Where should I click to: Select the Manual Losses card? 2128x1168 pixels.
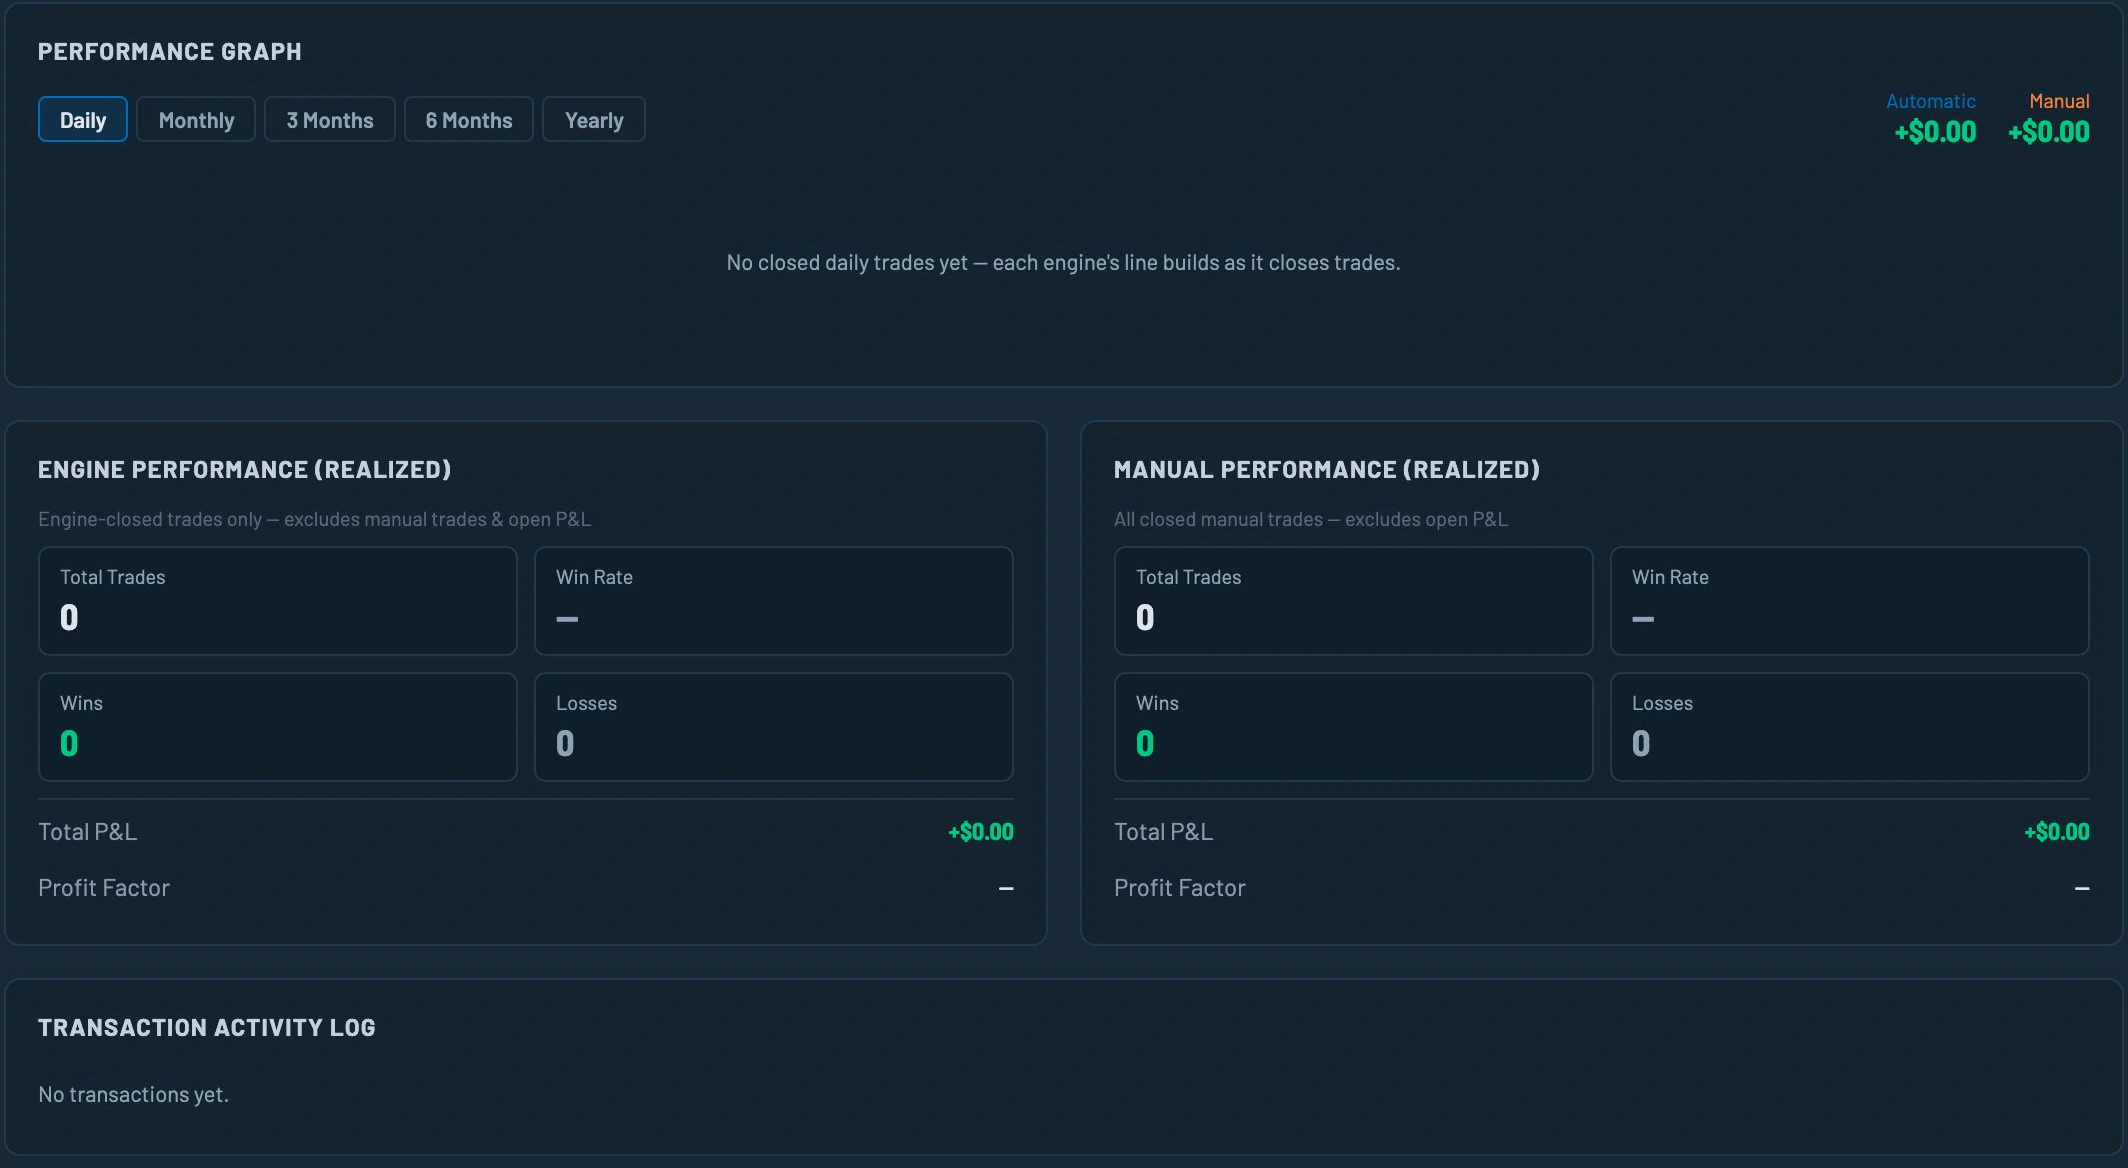click(x=1850, y=727)
